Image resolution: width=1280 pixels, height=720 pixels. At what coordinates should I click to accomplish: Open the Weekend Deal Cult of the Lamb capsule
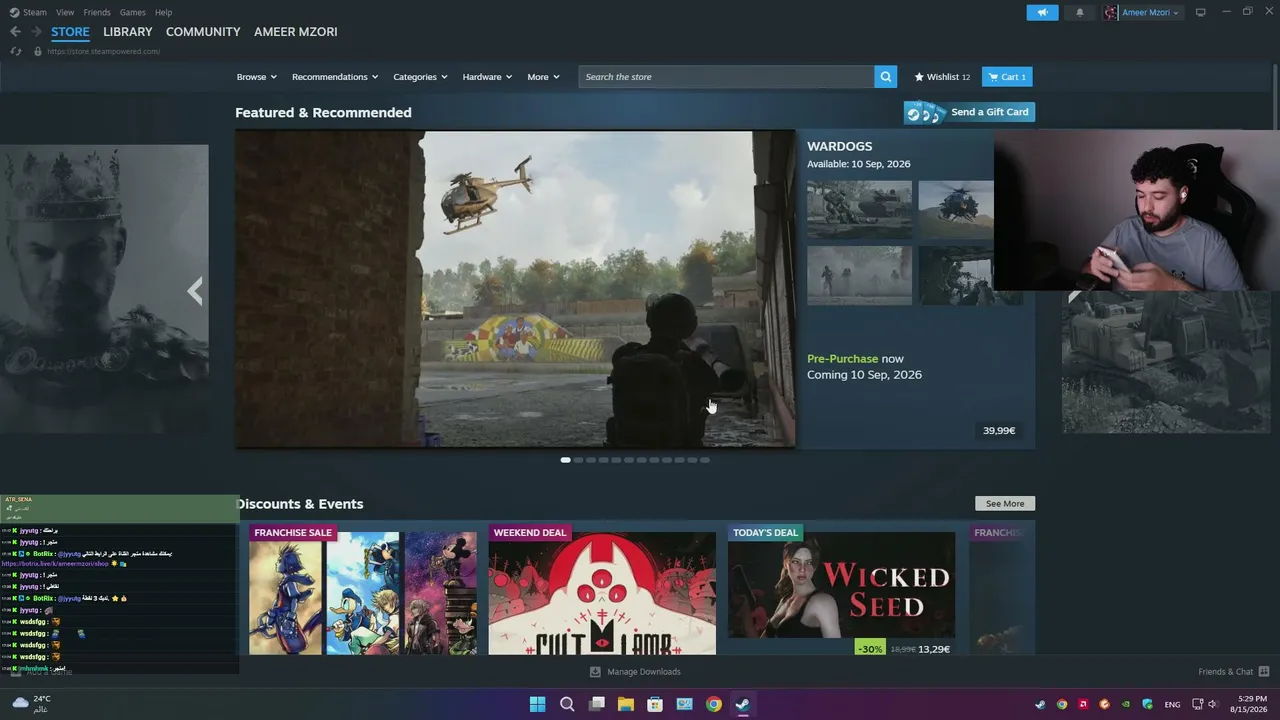tap(602, 590)
